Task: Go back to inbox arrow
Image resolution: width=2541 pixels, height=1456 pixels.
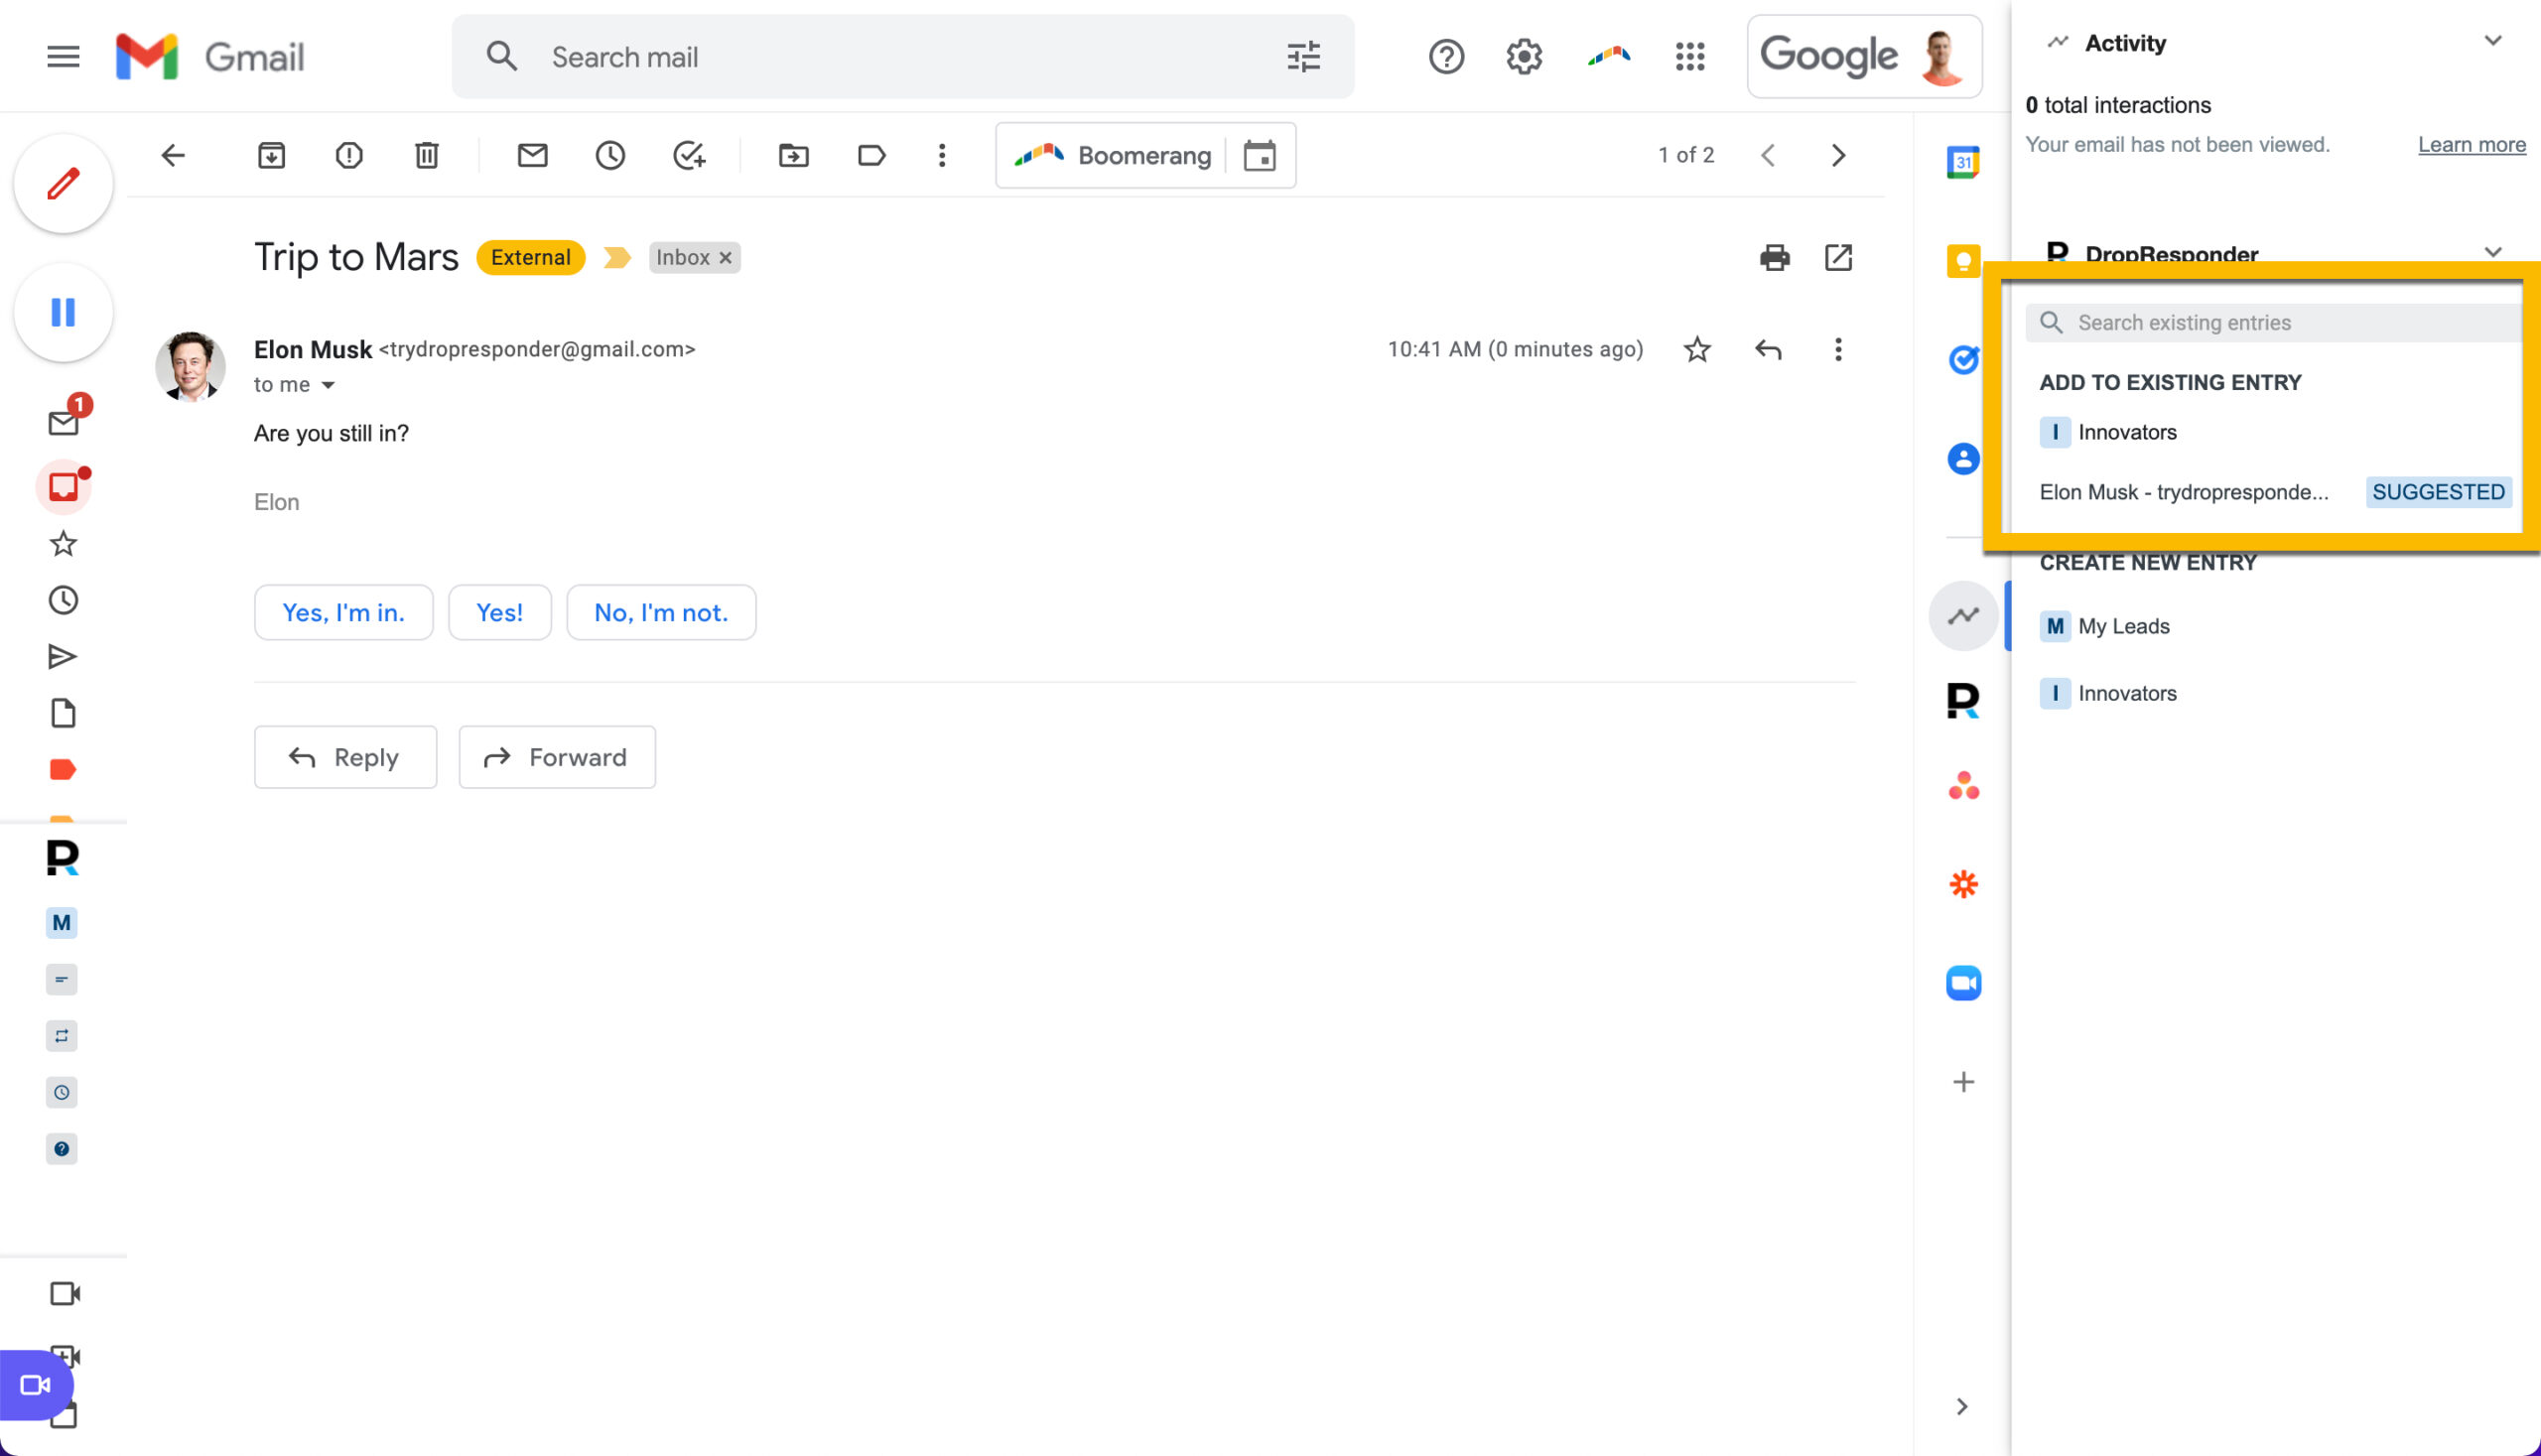Action: coord(173,155)
